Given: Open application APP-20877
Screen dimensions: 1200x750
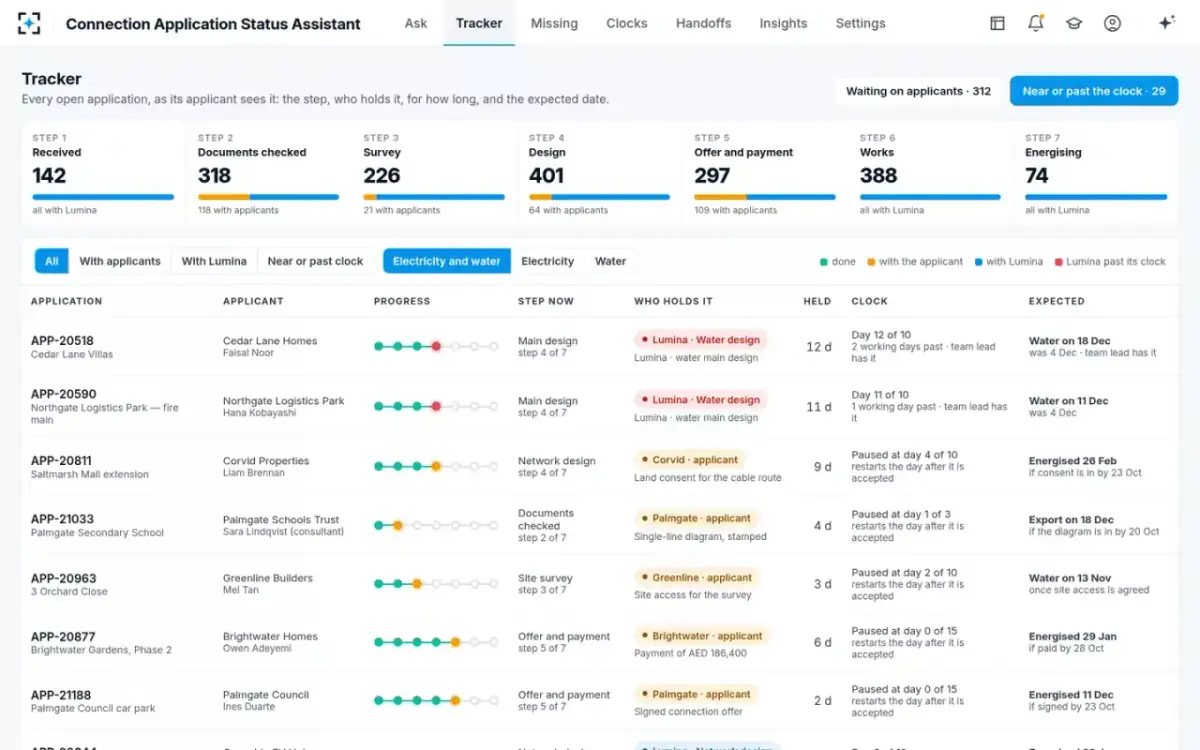Looking at the screenshot, I should (63, 636).
